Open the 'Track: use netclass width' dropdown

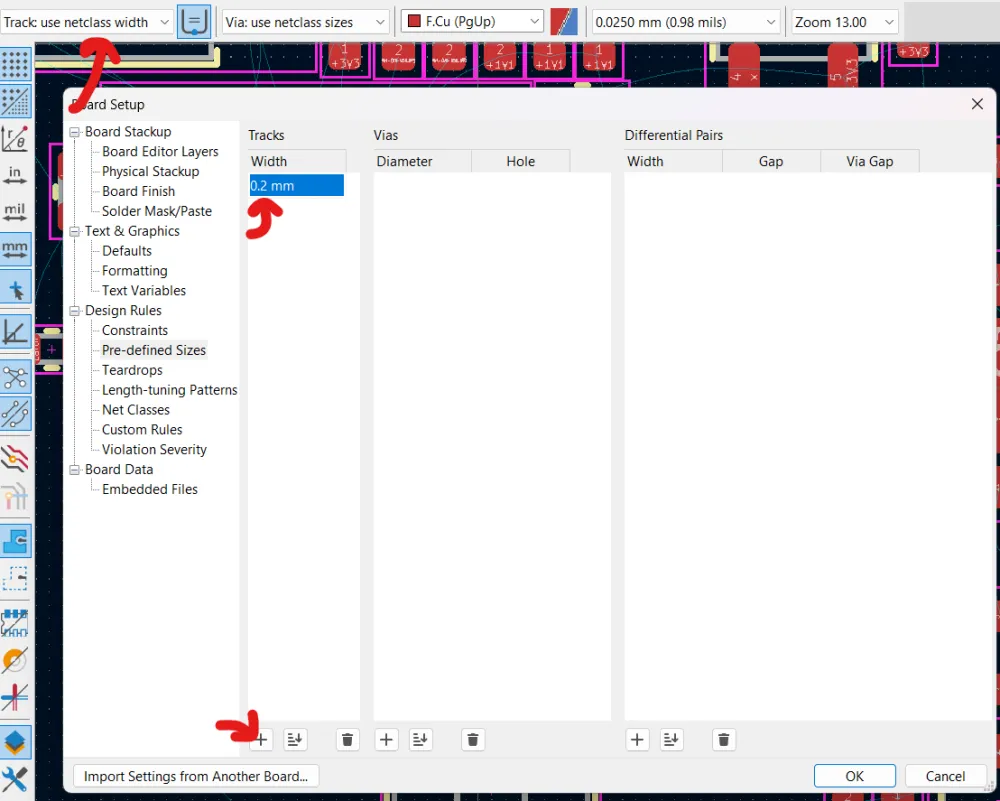[87, 21]
